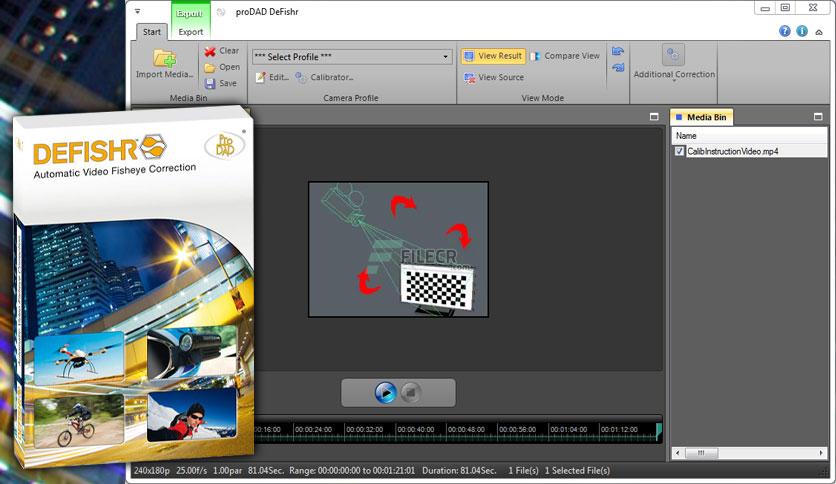This screenshot has width=836, height=484.
Task: Click the calibration video preview image
Action: [398, 249]
